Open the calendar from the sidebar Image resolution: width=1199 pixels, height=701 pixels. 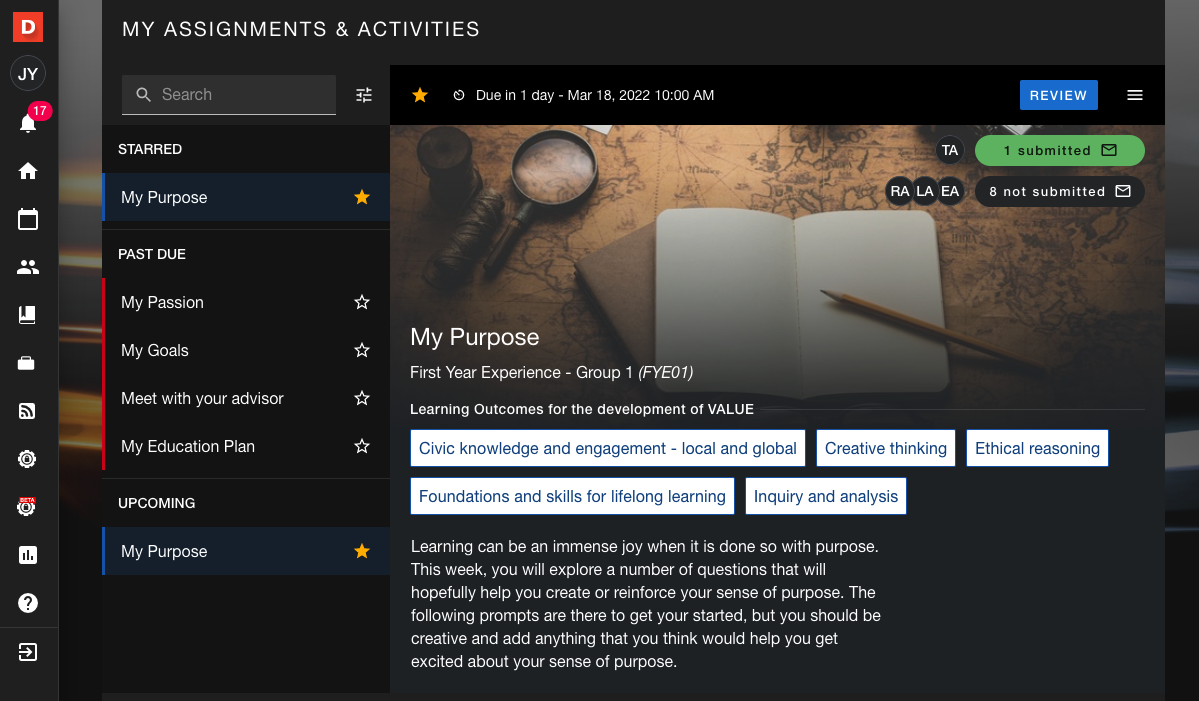click(x=28, y=219)
